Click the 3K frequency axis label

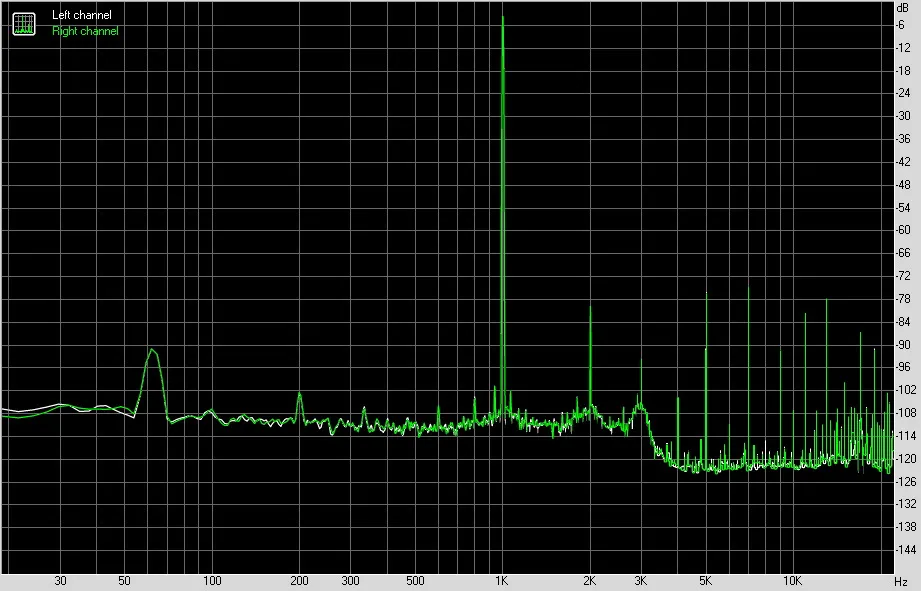pos(640,581)
